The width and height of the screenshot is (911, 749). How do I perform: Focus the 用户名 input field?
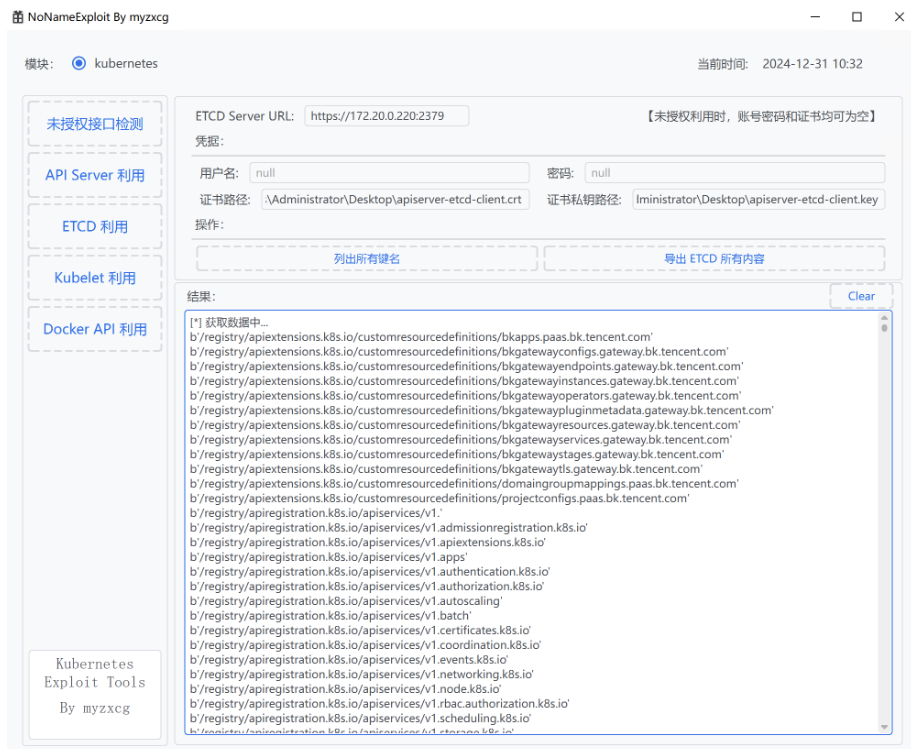pos(389,173)
